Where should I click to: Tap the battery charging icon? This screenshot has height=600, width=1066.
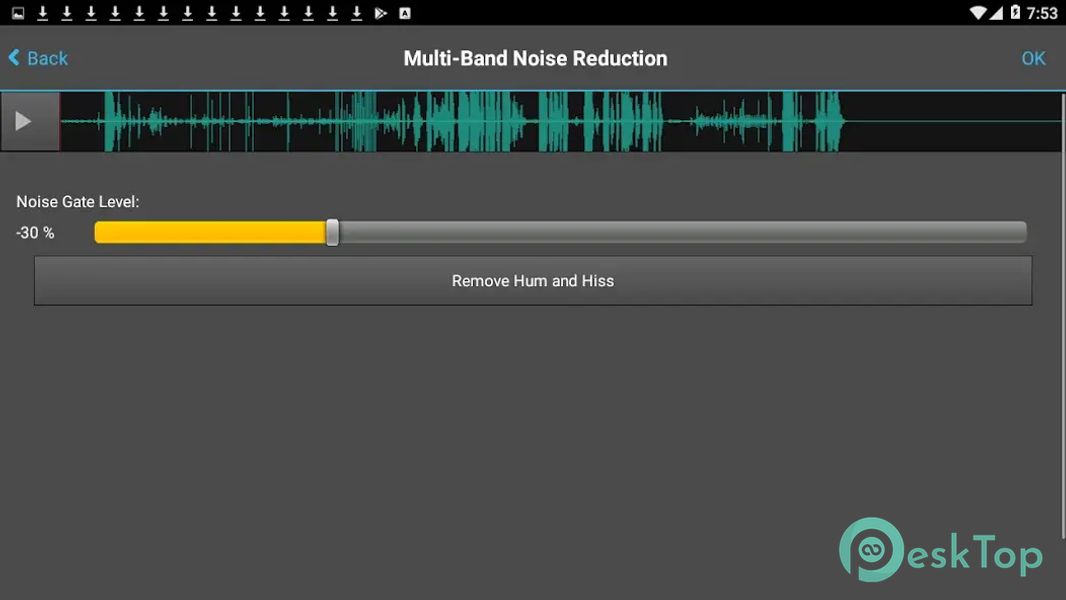pos(1015,12)
